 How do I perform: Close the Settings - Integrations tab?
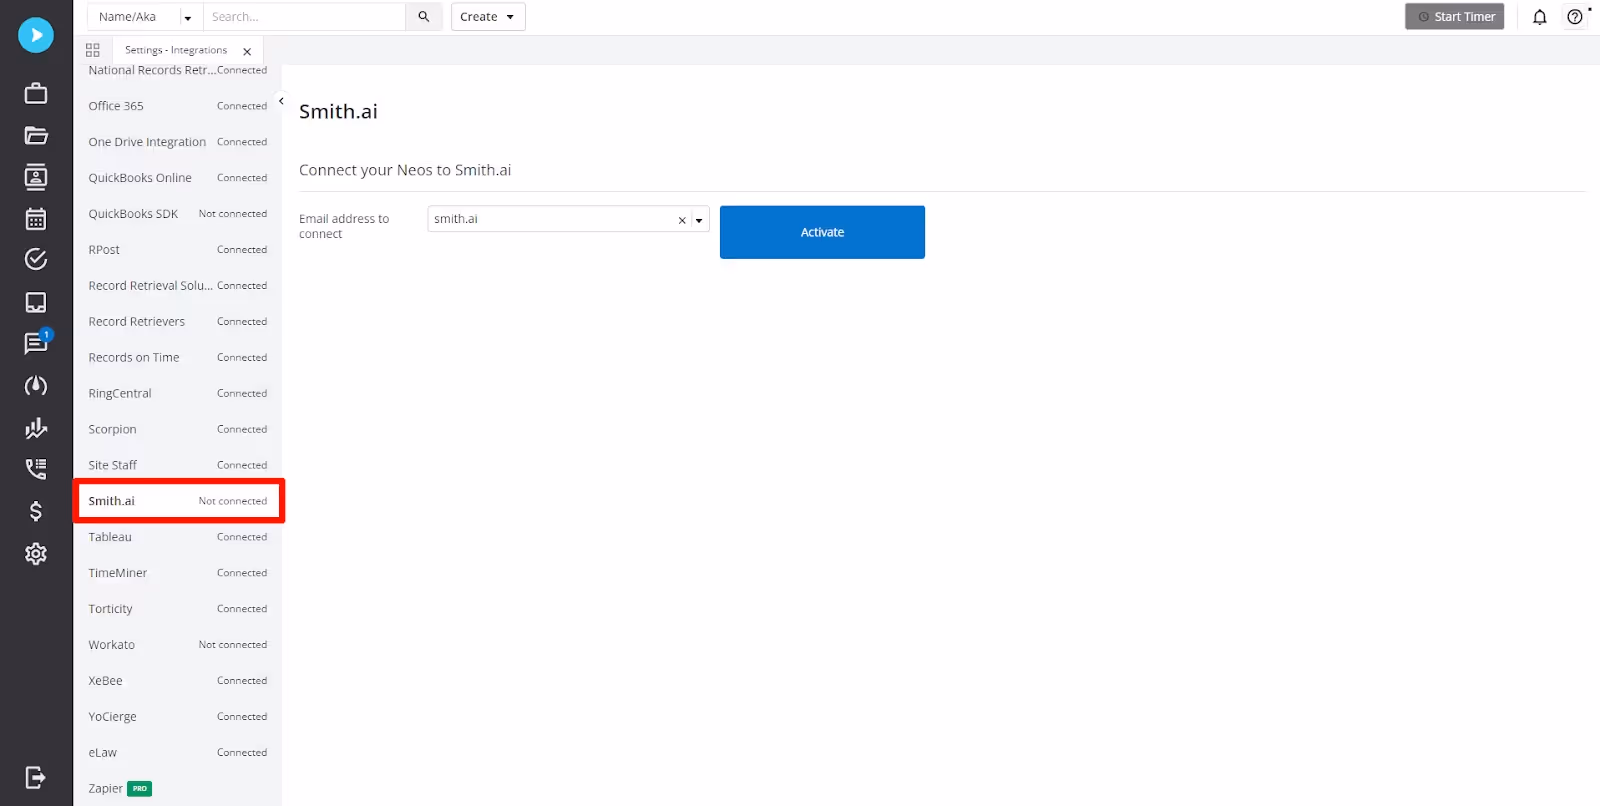(247, 51)
